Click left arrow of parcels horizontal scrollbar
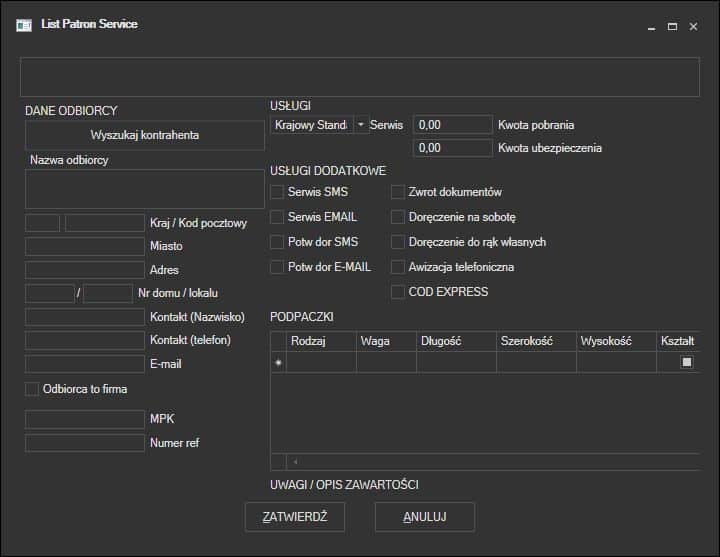 pyautogui.click(x=295, y=461)
